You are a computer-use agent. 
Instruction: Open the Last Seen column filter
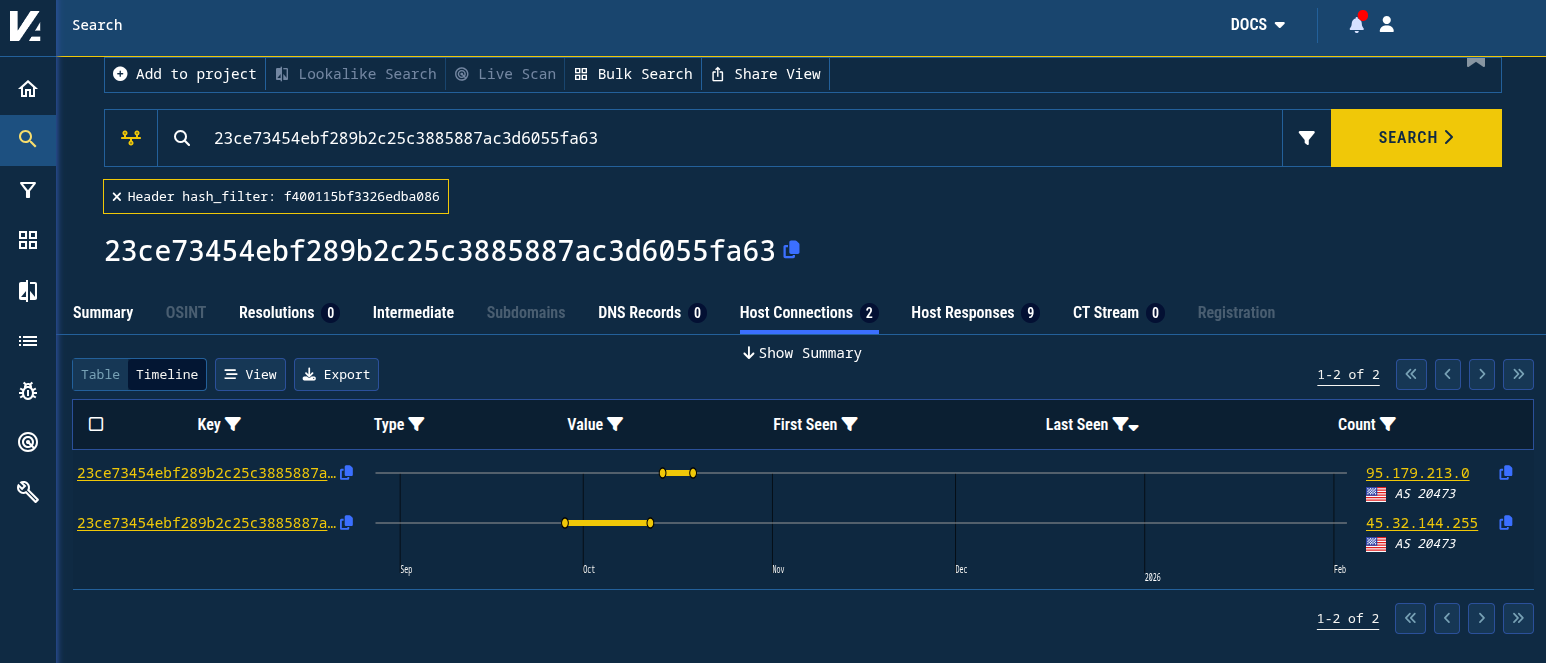click(1122, 424)
